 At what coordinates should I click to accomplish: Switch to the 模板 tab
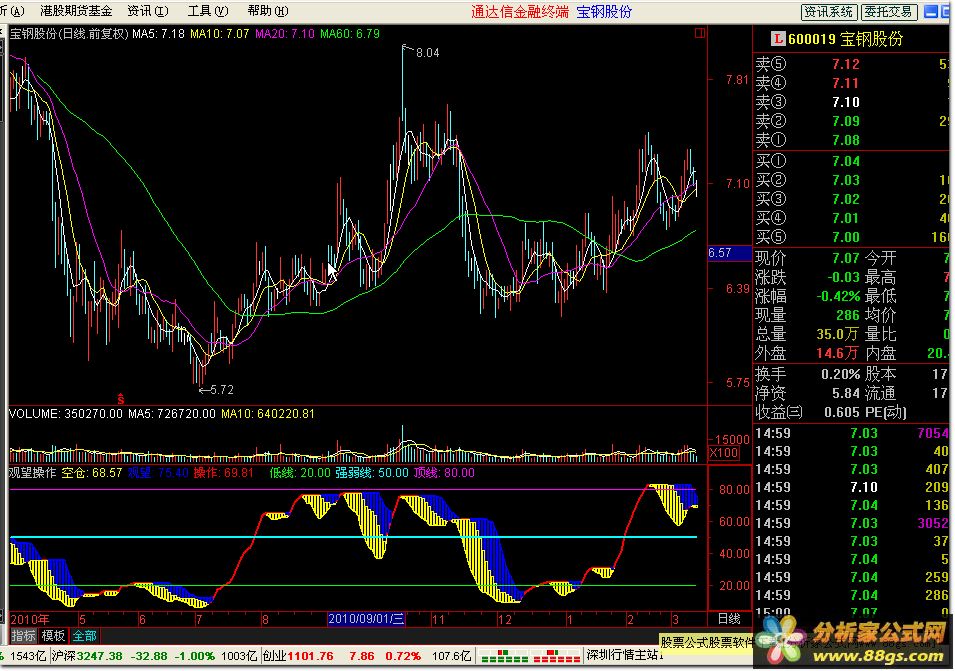point(53,636)
